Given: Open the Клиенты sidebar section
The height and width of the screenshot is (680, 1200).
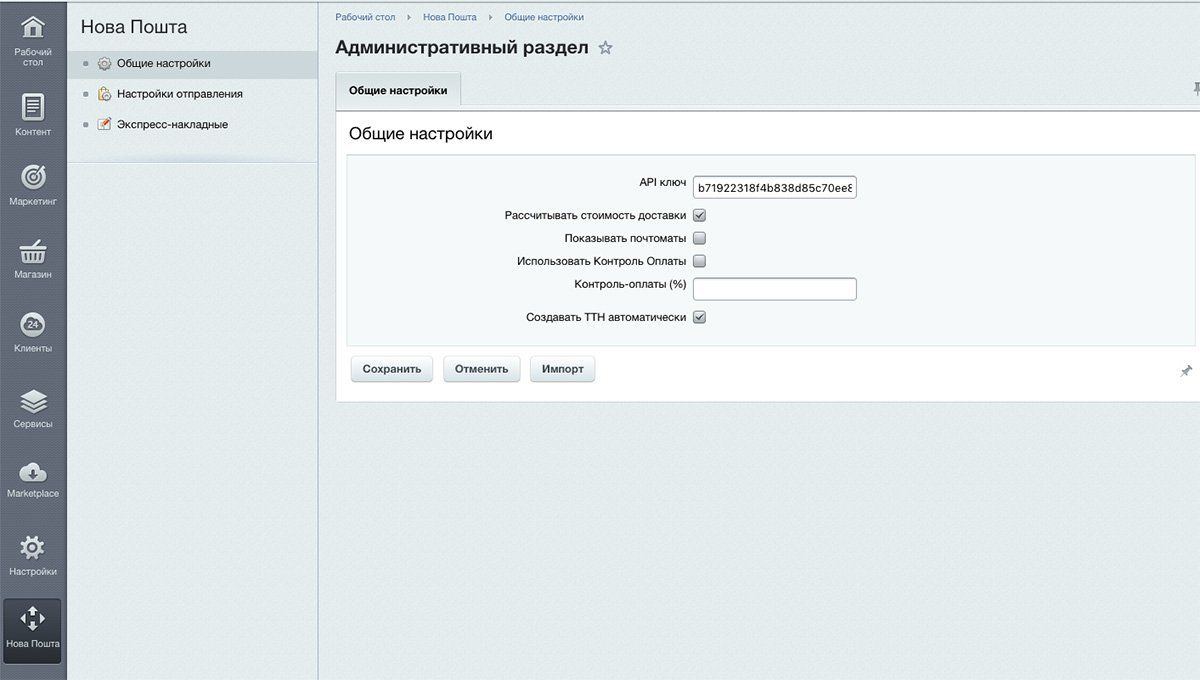Looking at the screenshot, I should 33,332.
